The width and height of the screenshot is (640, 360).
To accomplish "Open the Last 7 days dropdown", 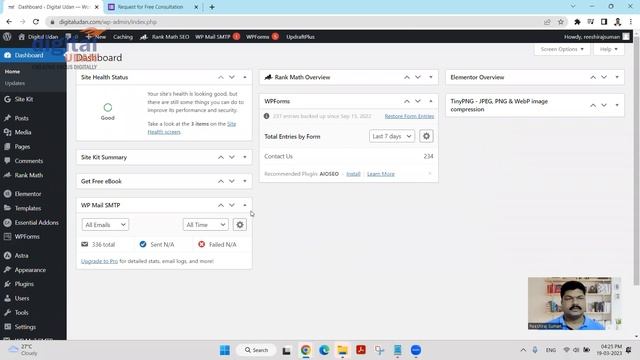I will [x=392, y=136].
